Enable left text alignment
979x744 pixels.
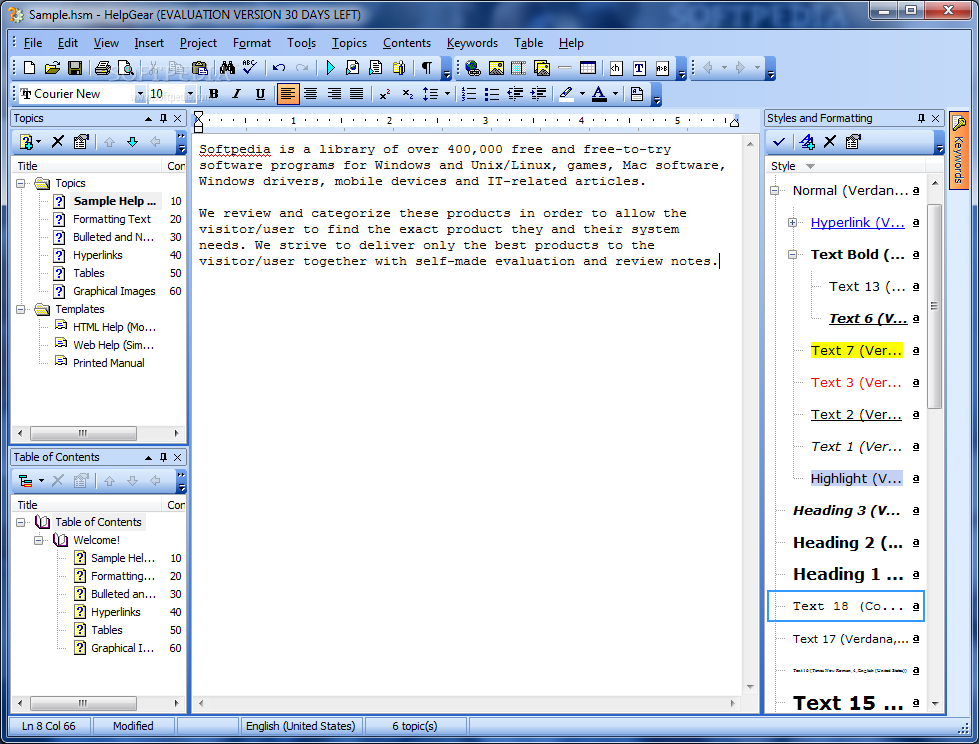[x=287, y=94]
